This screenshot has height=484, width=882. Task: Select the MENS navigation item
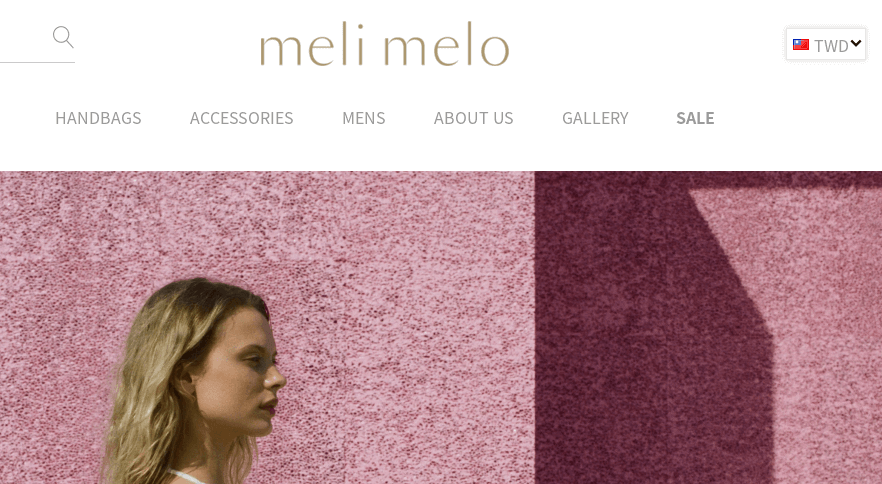pyautogui.click(x=363, y=118)
